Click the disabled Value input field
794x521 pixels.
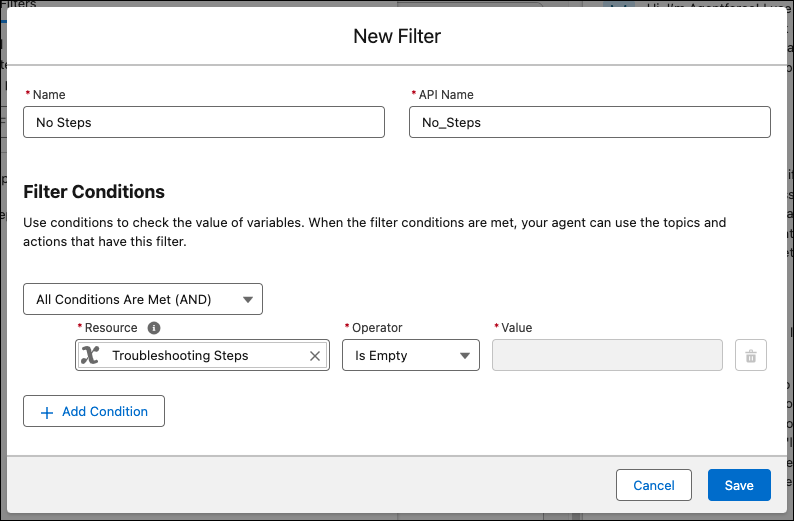click(607, 356)
